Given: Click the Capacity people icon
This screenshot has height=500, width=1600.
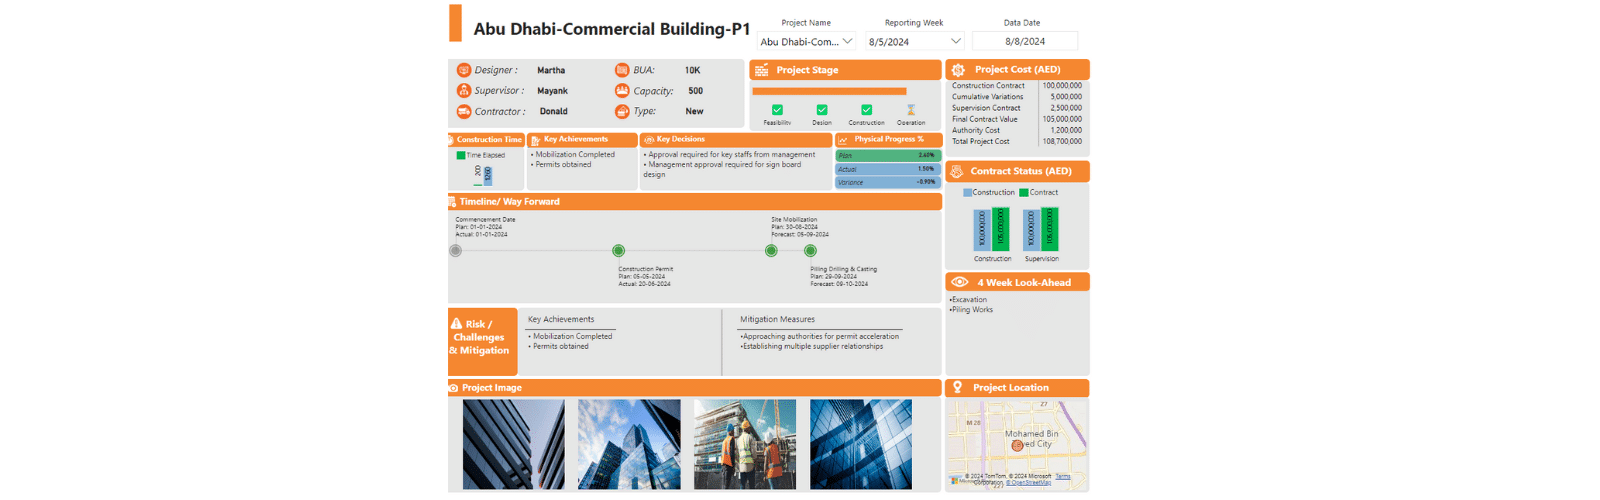Looking at the screenshot, I should [622, 91].
